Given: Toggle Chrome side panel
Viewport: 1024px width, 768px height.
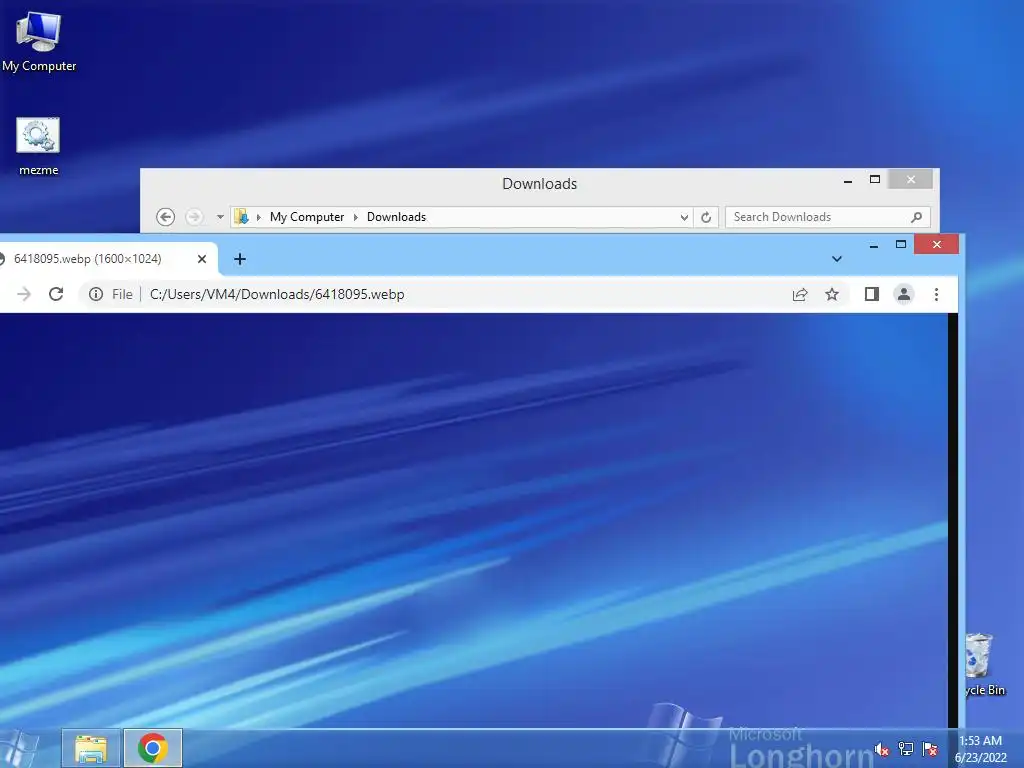Looking at the screenshot, I should pos(872,295).
